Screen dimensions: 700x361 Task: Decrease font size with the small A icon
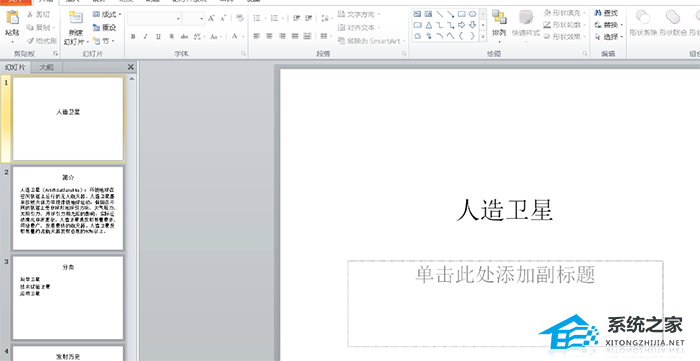click(223, 18)
